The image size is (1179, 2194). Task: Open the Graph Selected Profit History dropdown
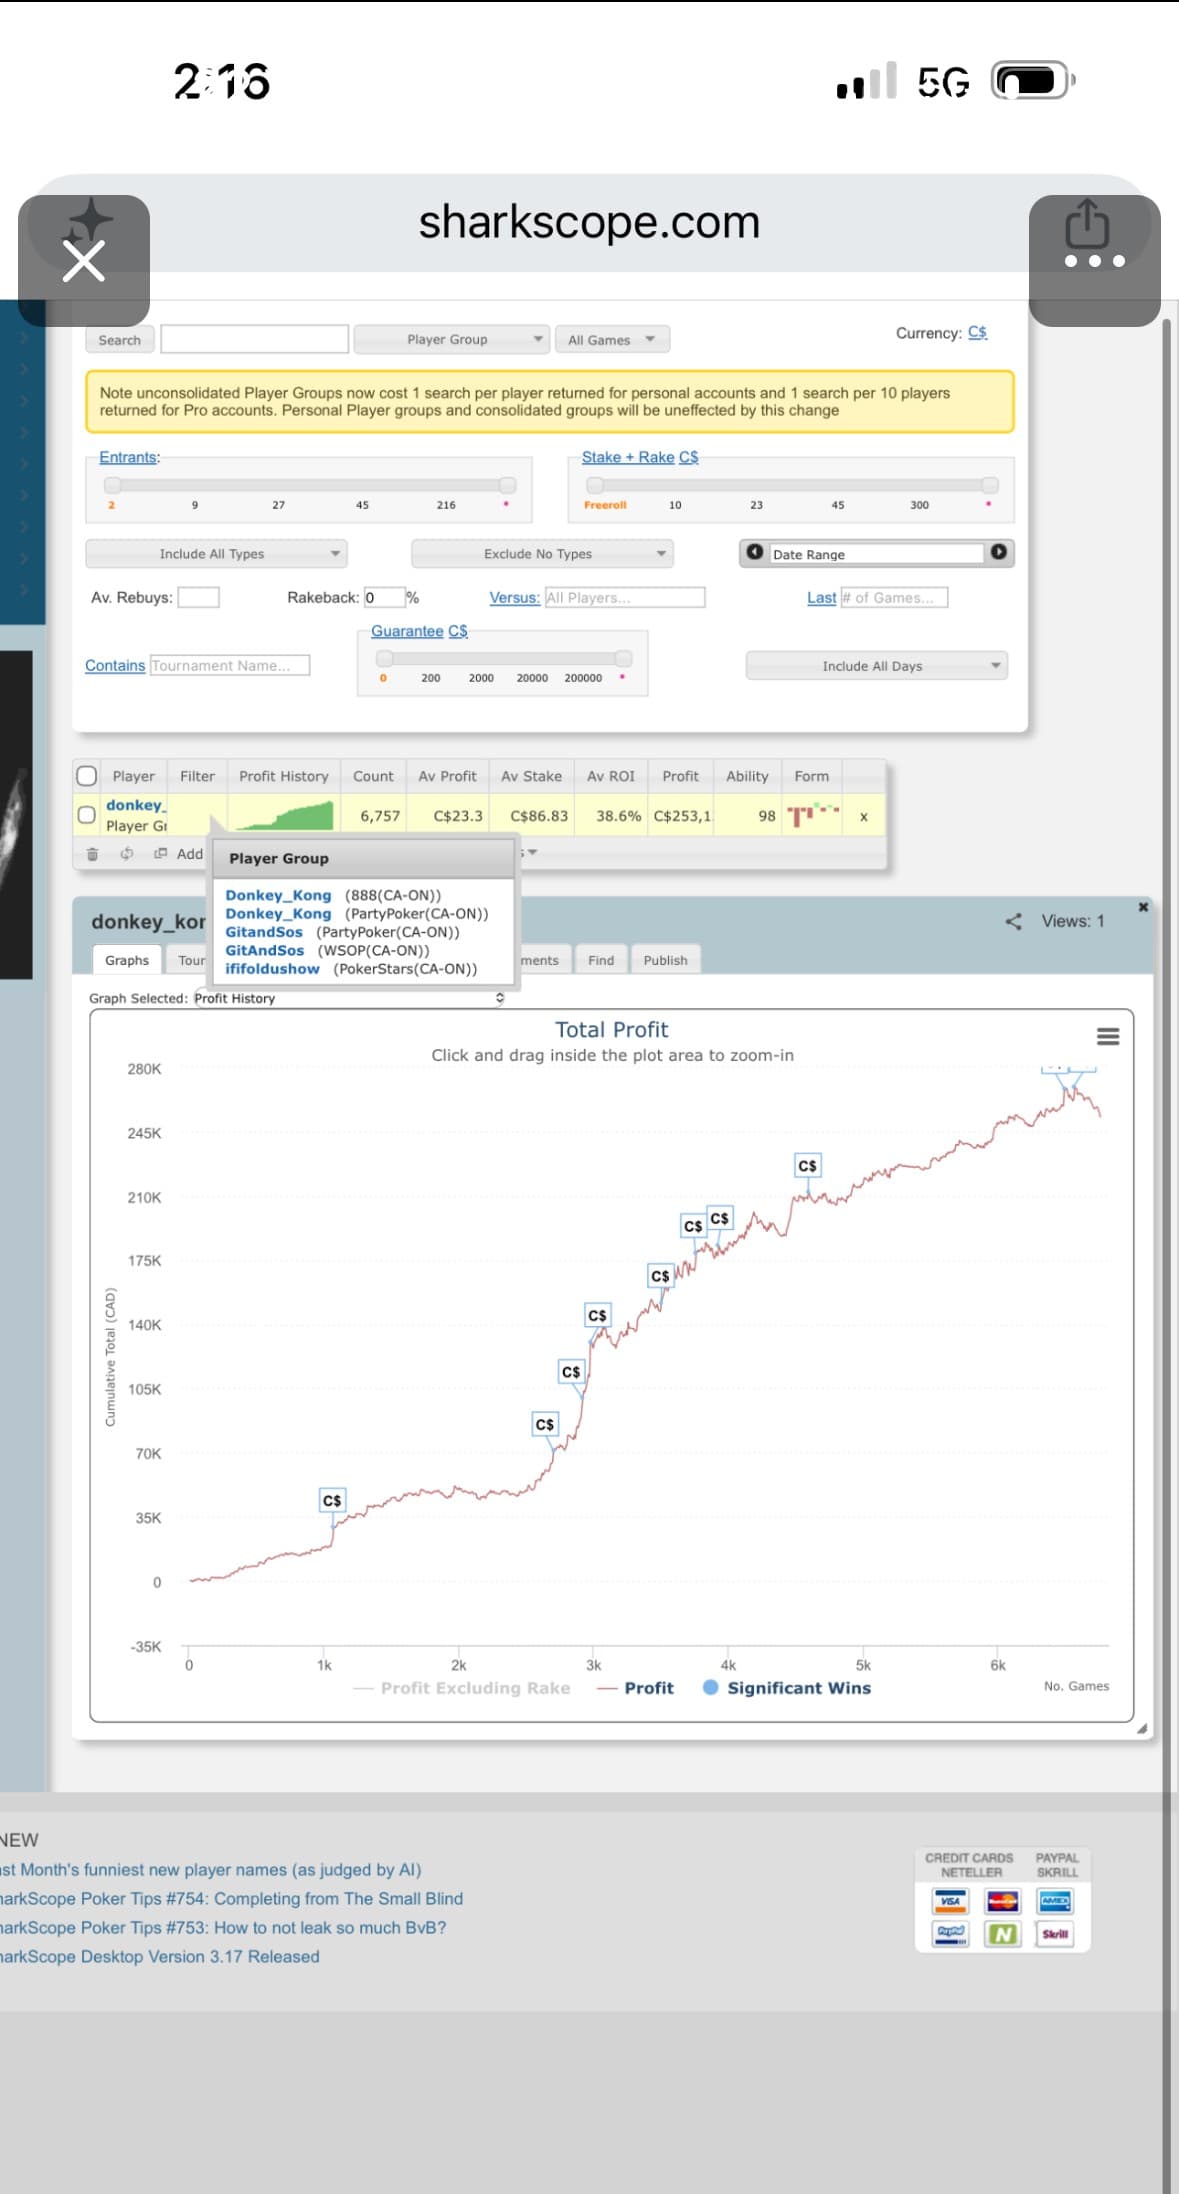(349, 998)
